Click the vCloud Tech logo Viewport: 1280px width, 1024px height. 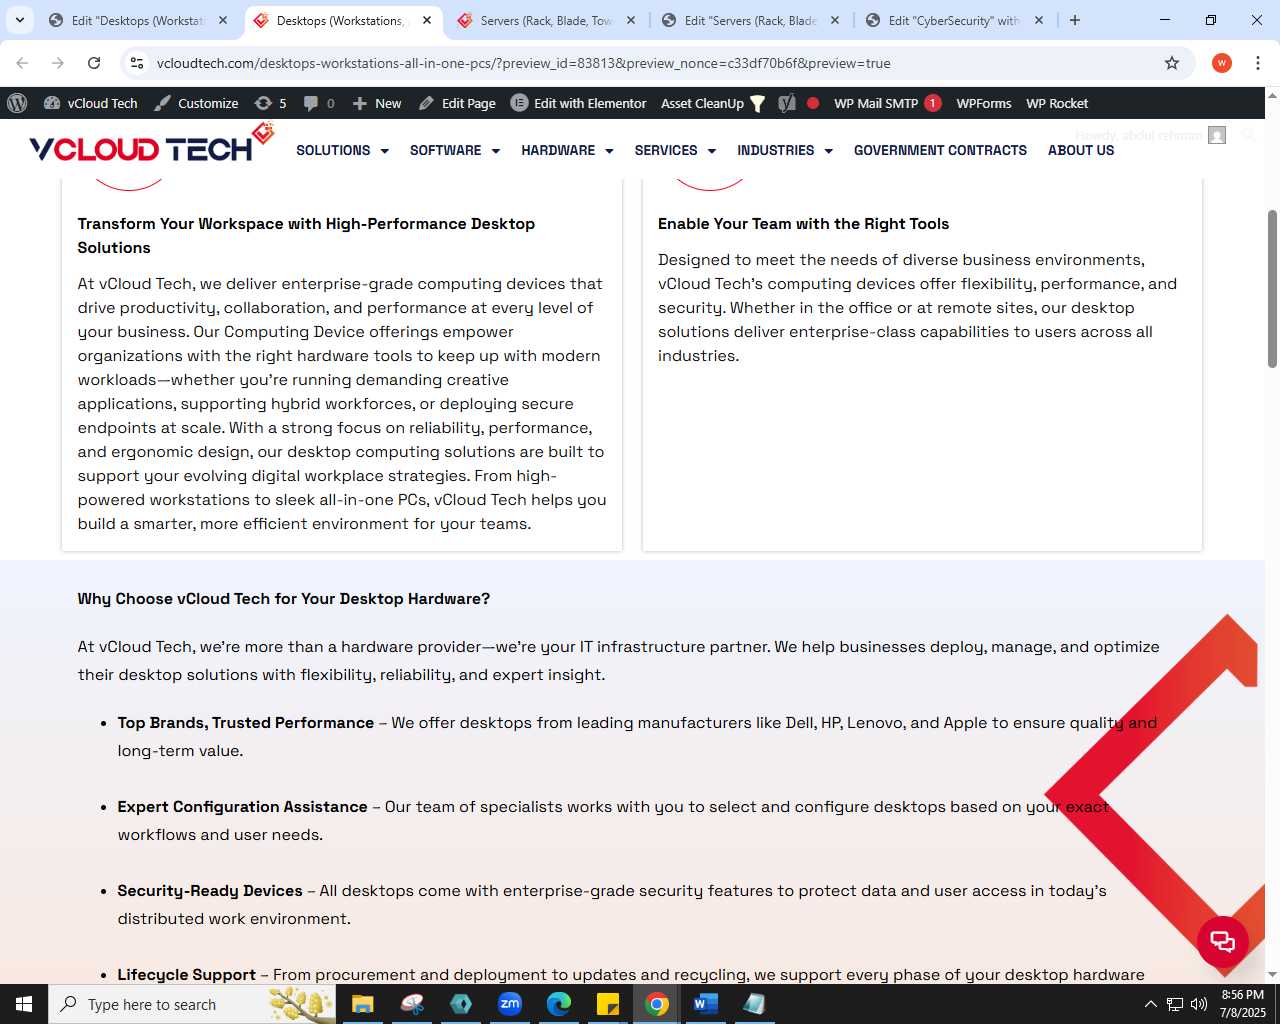151,145
